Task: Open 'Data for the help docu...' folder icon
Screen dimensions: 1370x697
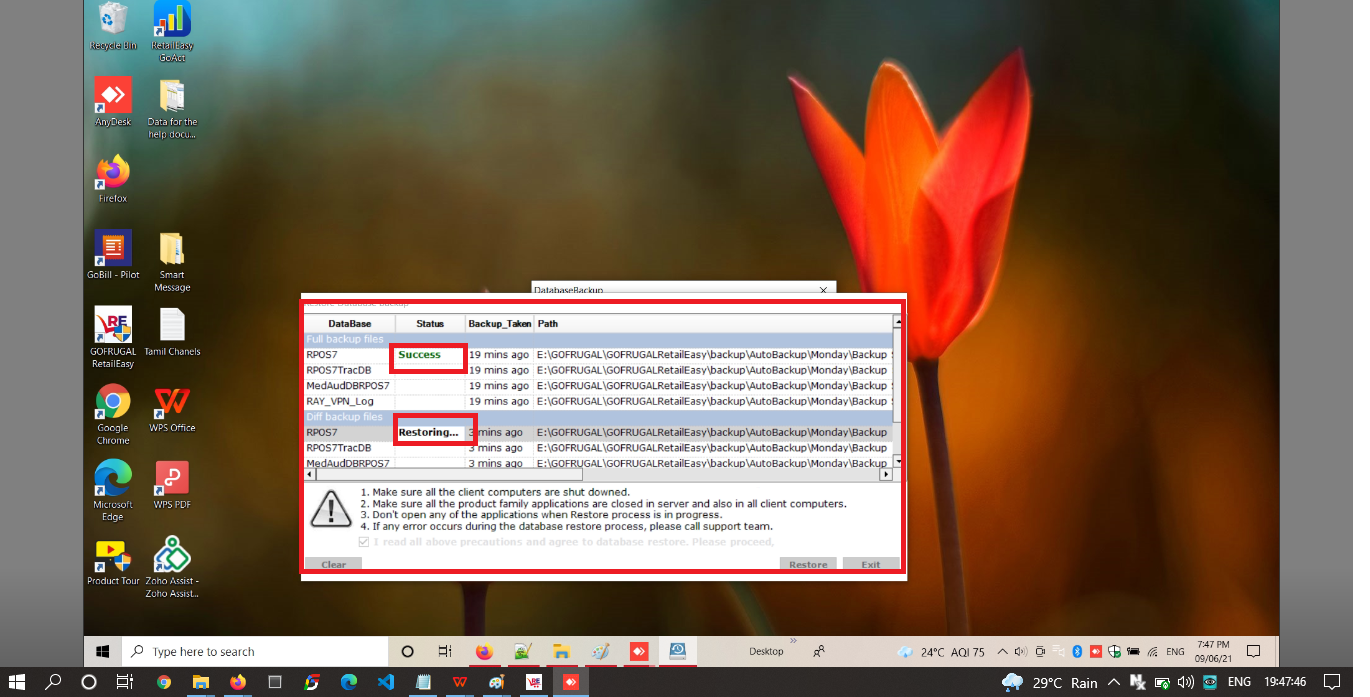Action: coord(172,108)
